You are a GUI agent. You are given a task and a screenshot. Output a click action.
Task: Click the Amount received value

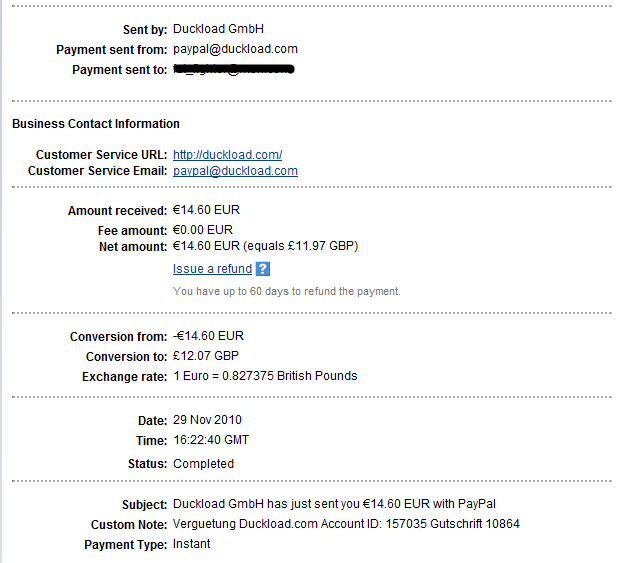206,211
